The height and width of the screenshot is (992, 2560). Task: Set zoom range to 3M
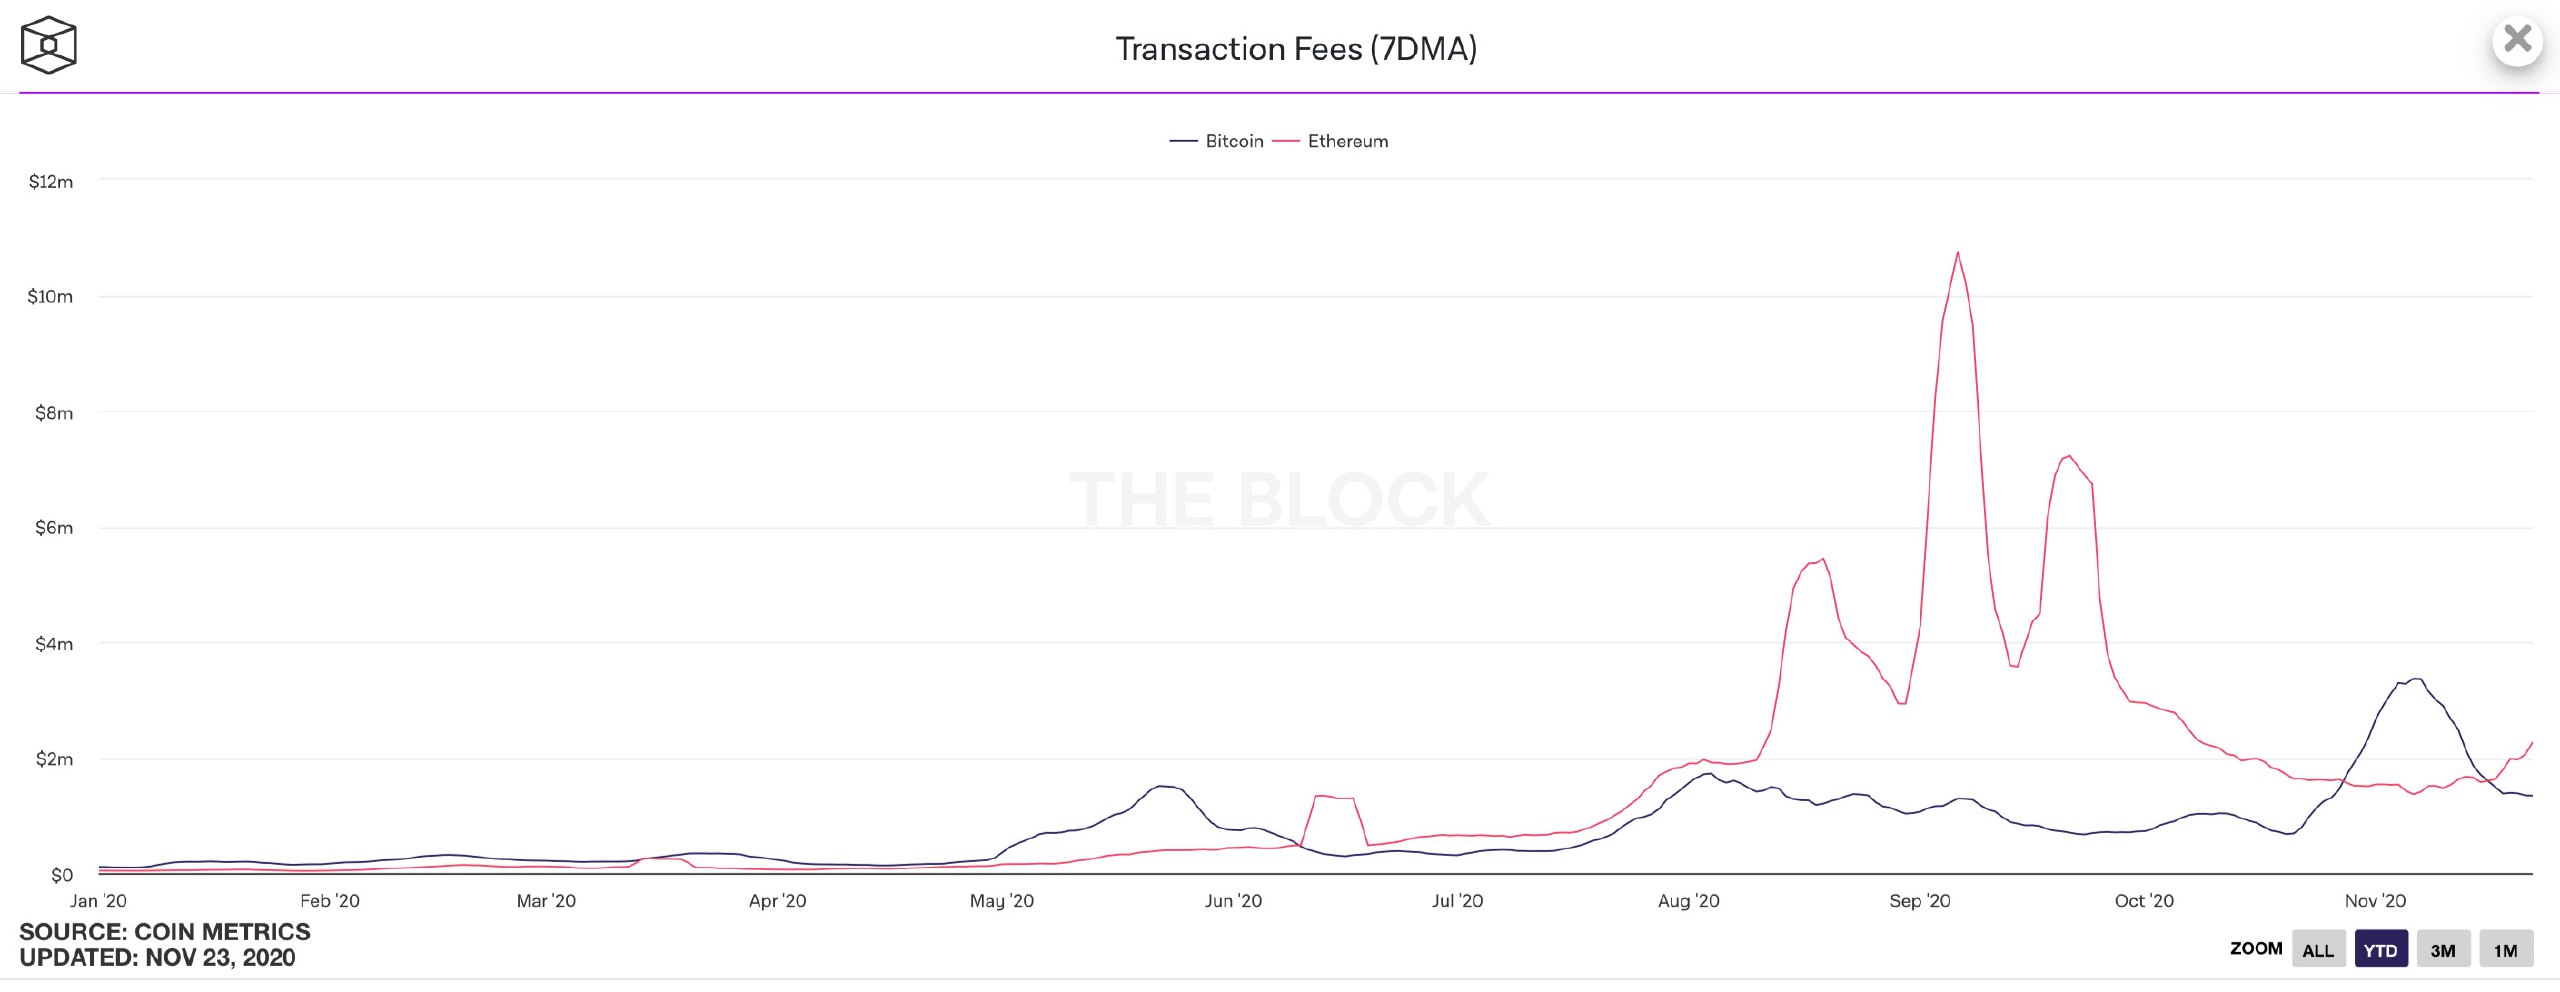click(2442, 950)
